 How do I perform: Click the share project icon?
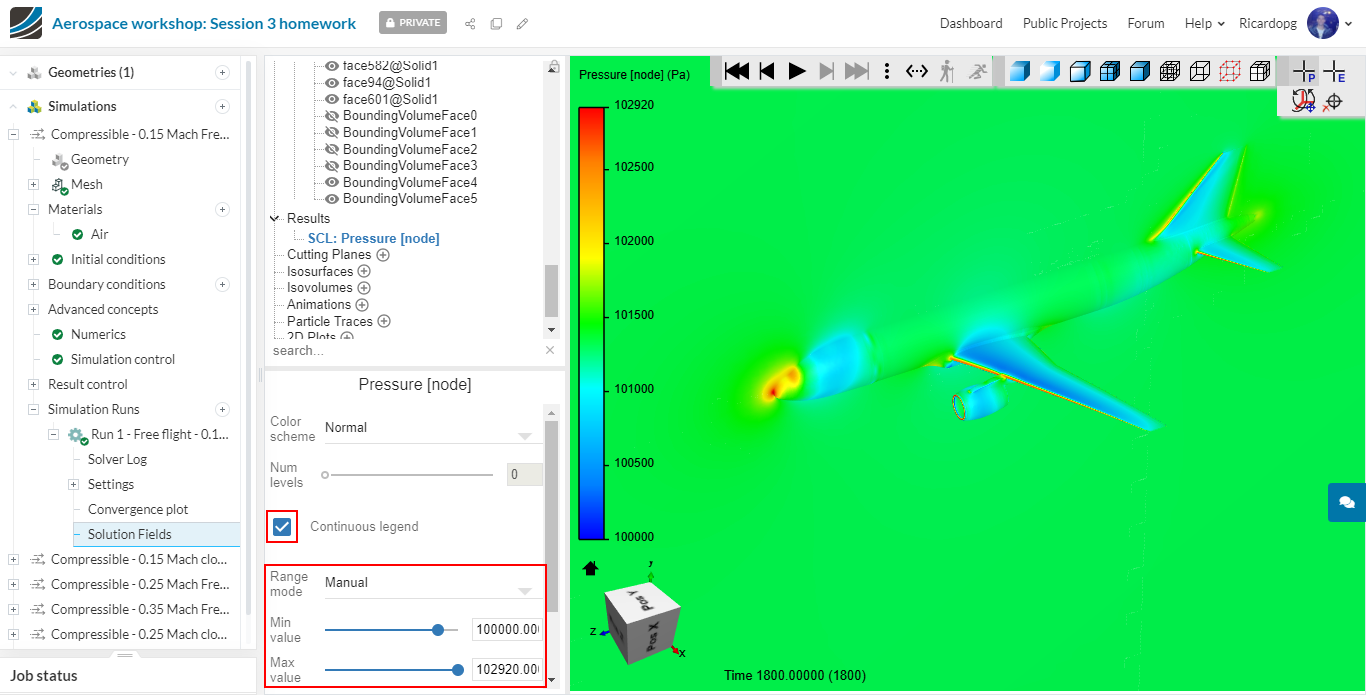(x=470, y=23)
